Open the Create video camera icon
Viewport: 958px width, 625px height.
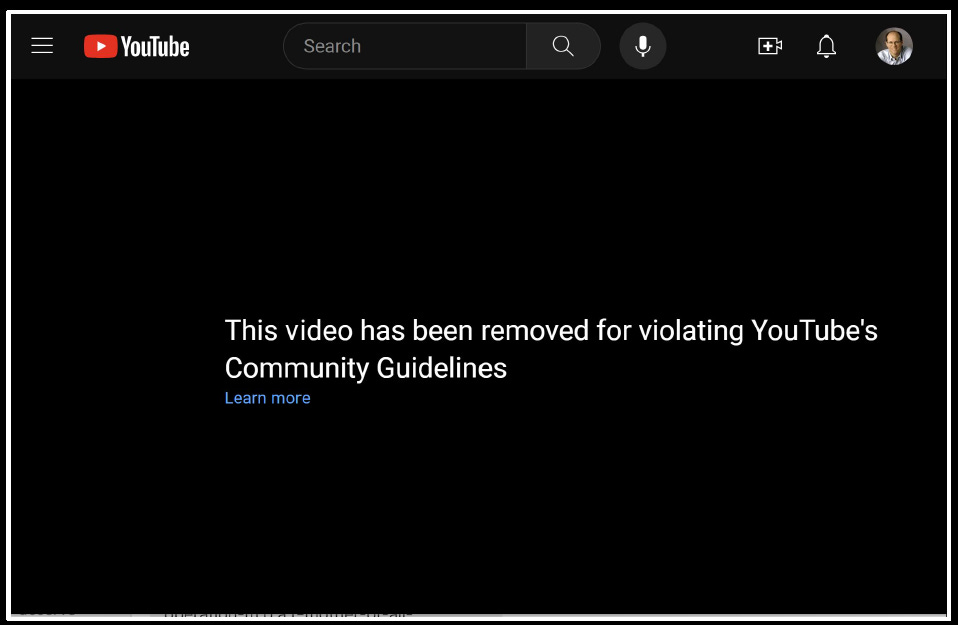point(770,46)
